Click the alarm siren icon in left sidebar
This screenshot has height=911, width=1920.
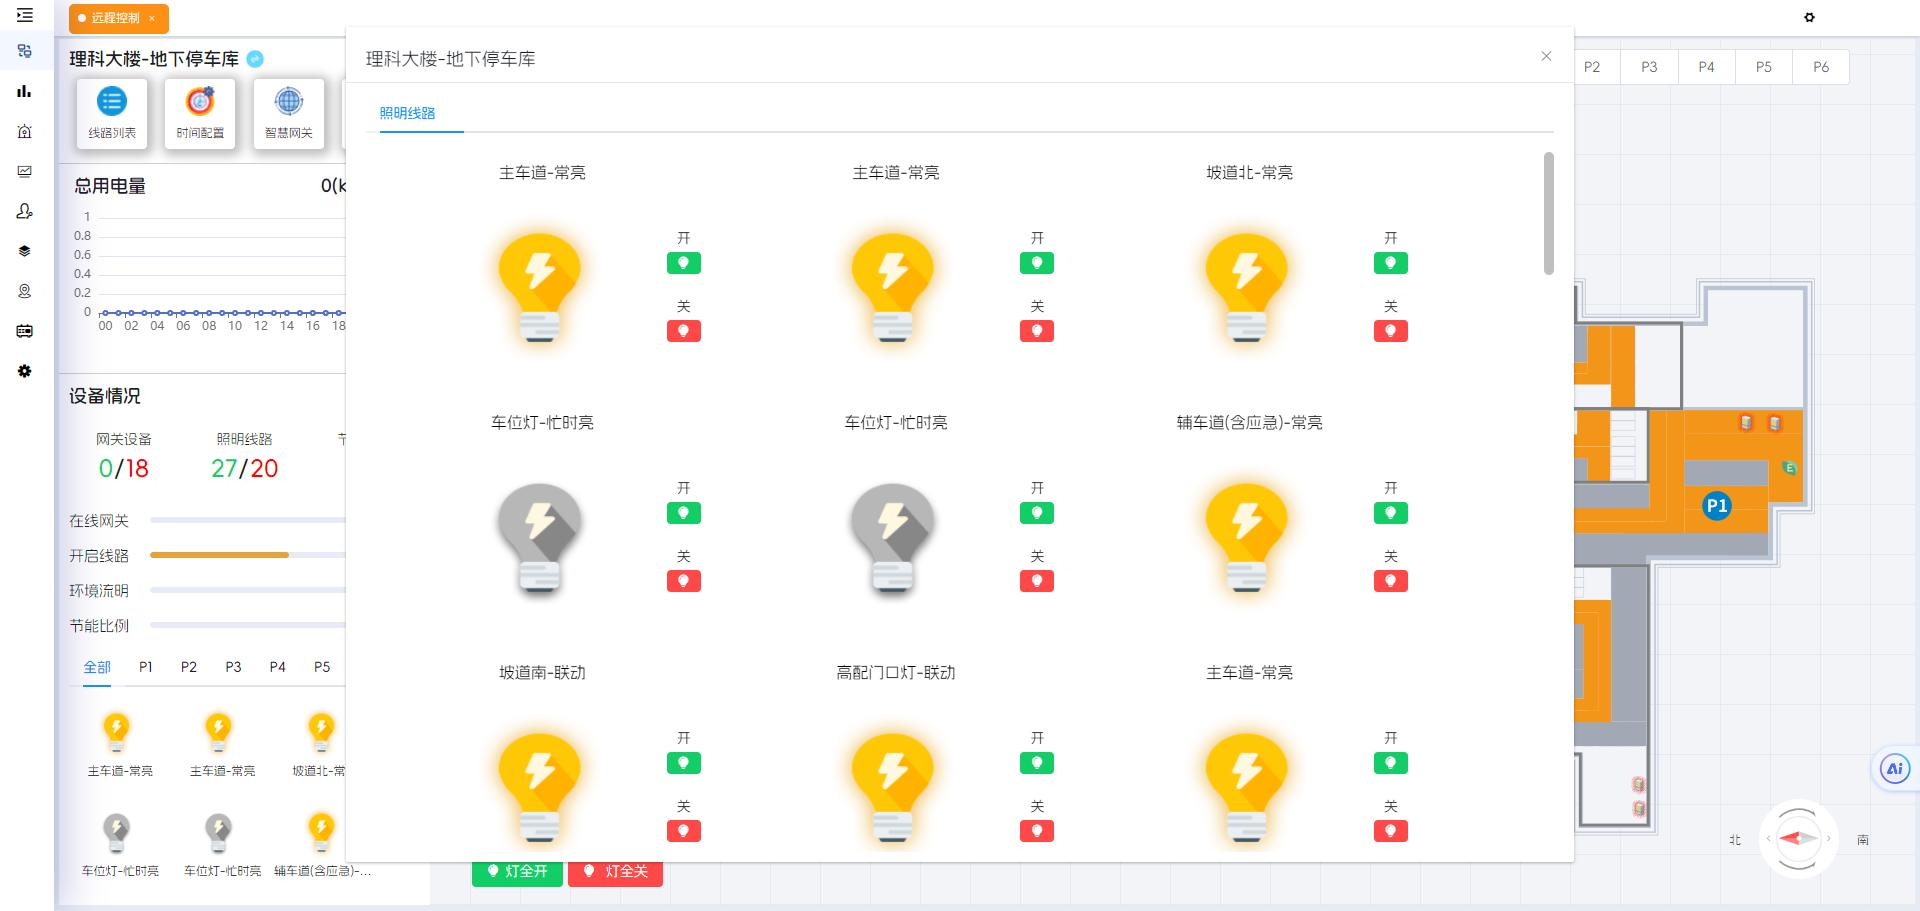click(x=25, y=131)
